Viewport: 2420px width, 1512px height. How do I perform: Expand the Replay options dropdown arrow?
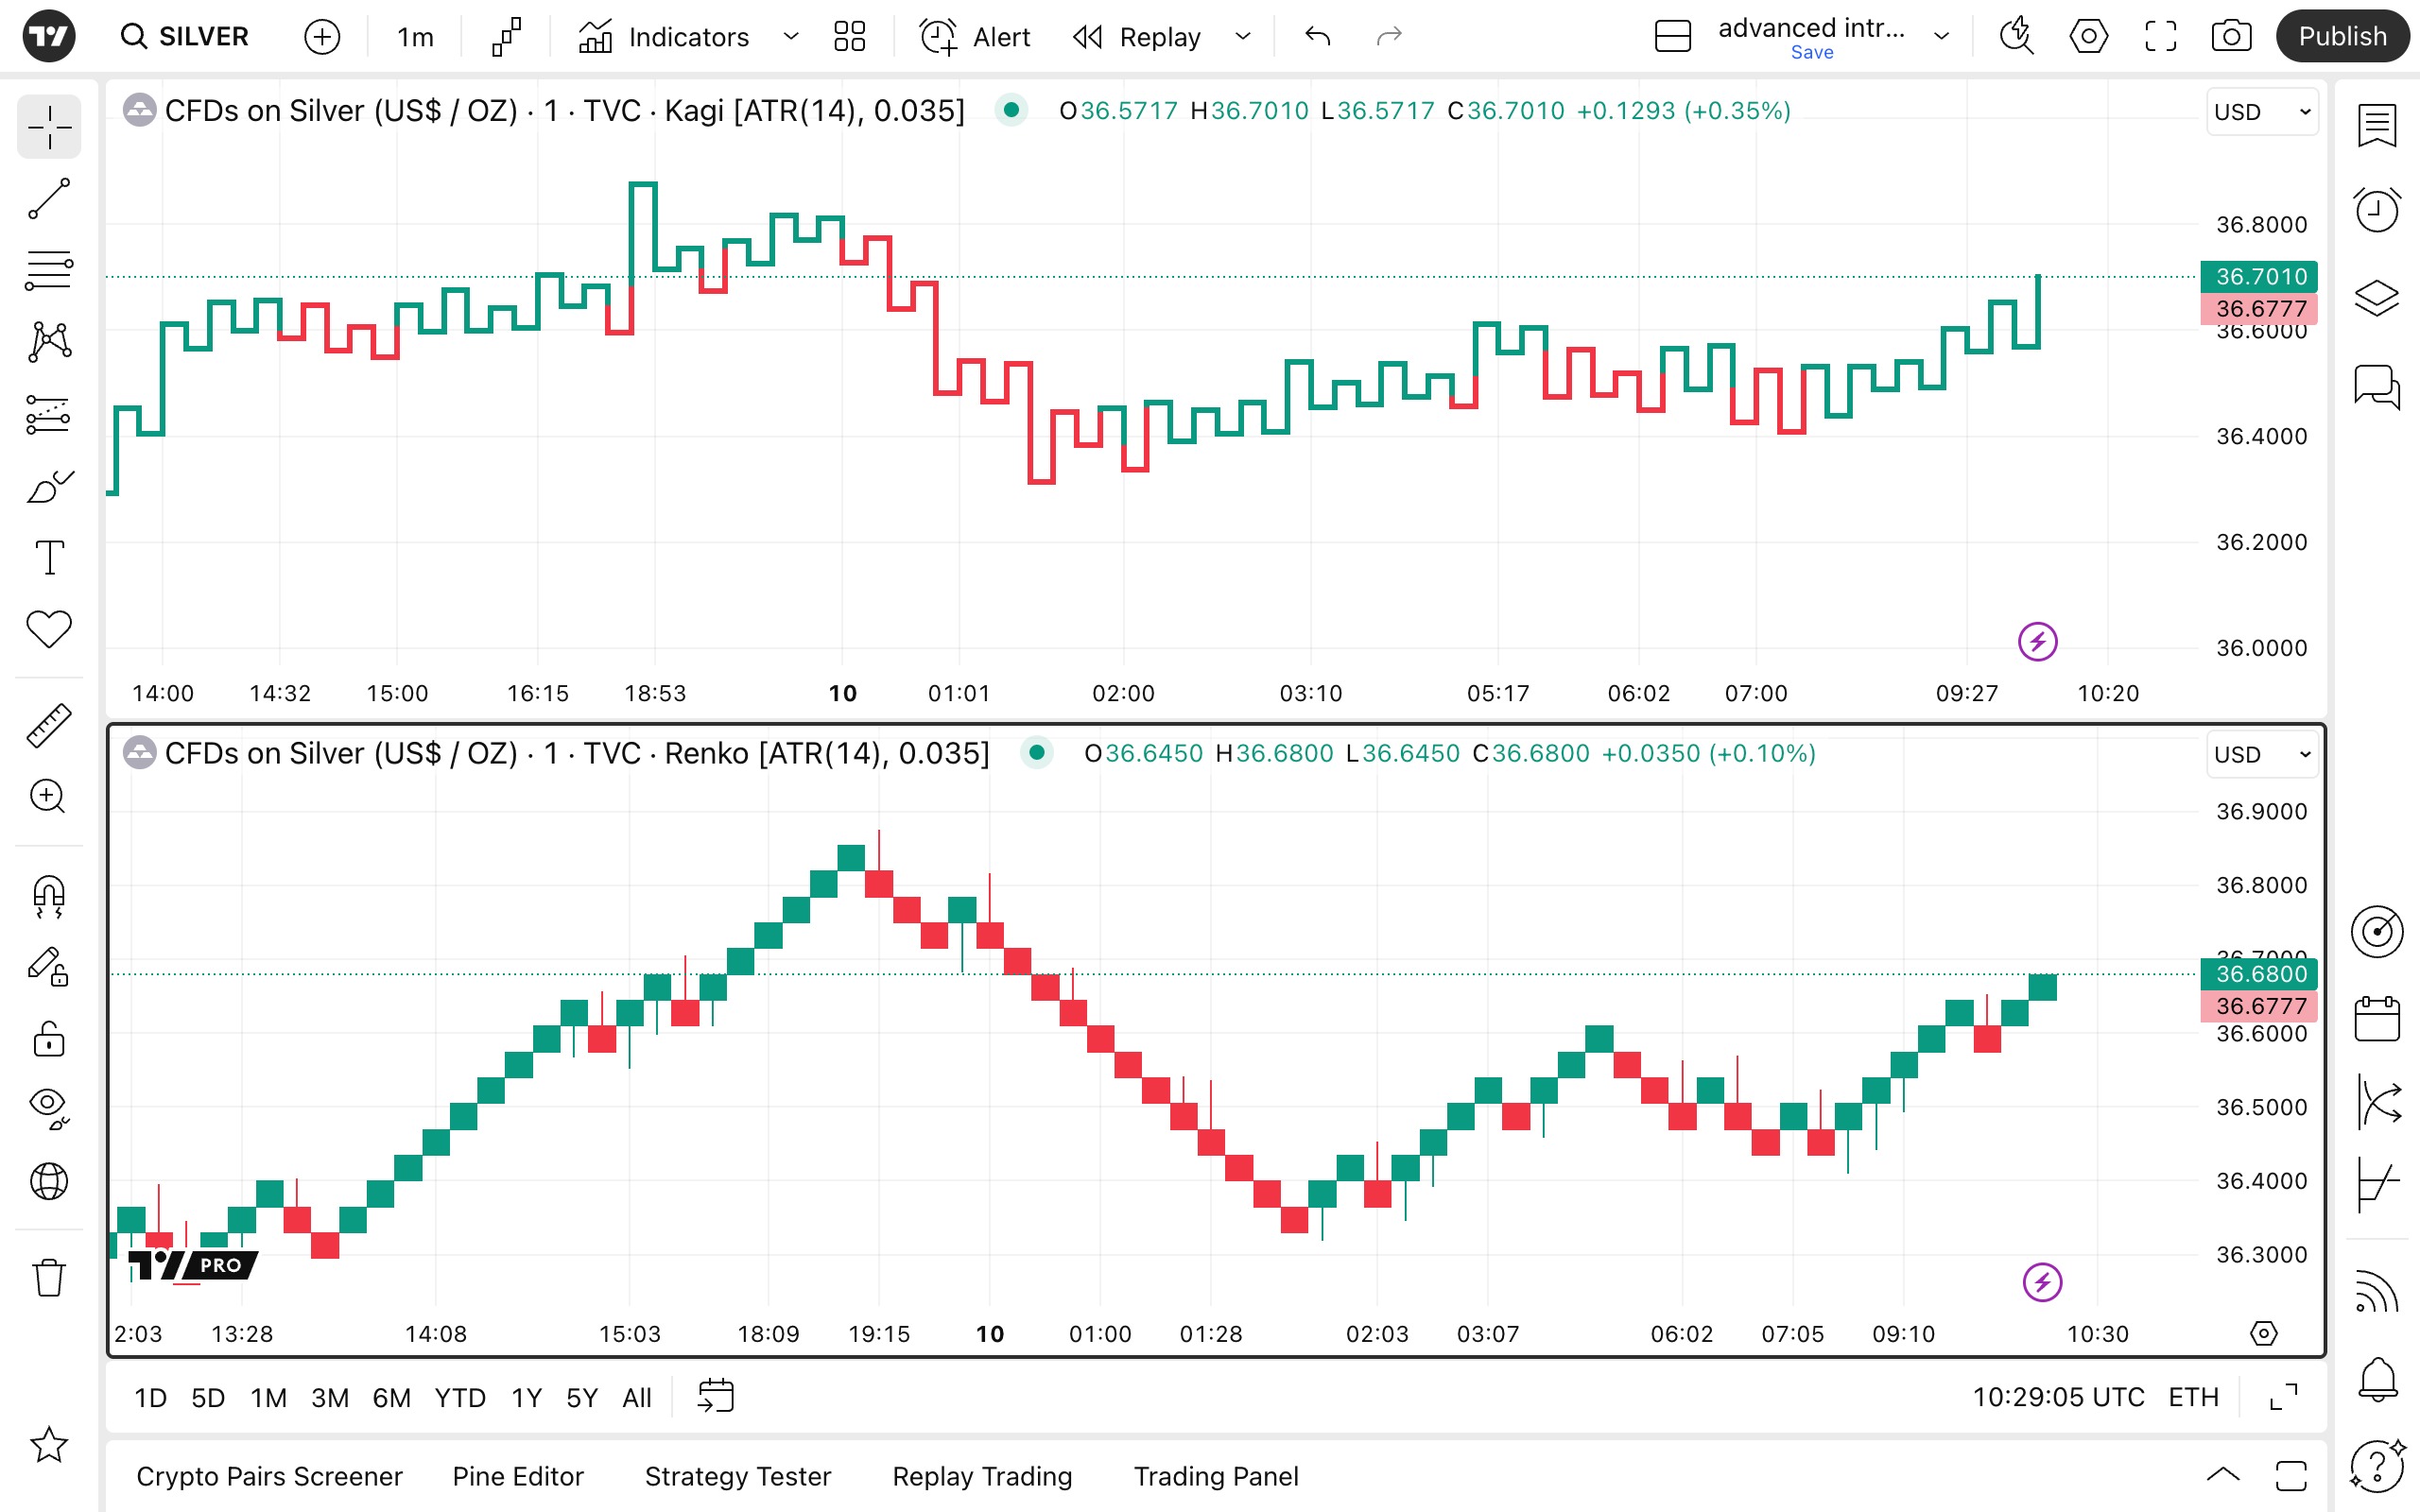tap(1243, 37)
